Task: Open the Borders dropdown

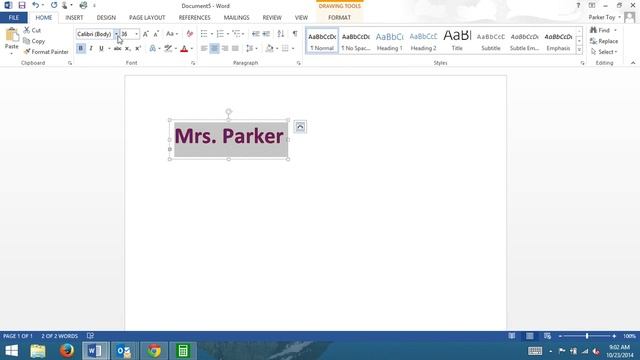Action: coord(293,49)
